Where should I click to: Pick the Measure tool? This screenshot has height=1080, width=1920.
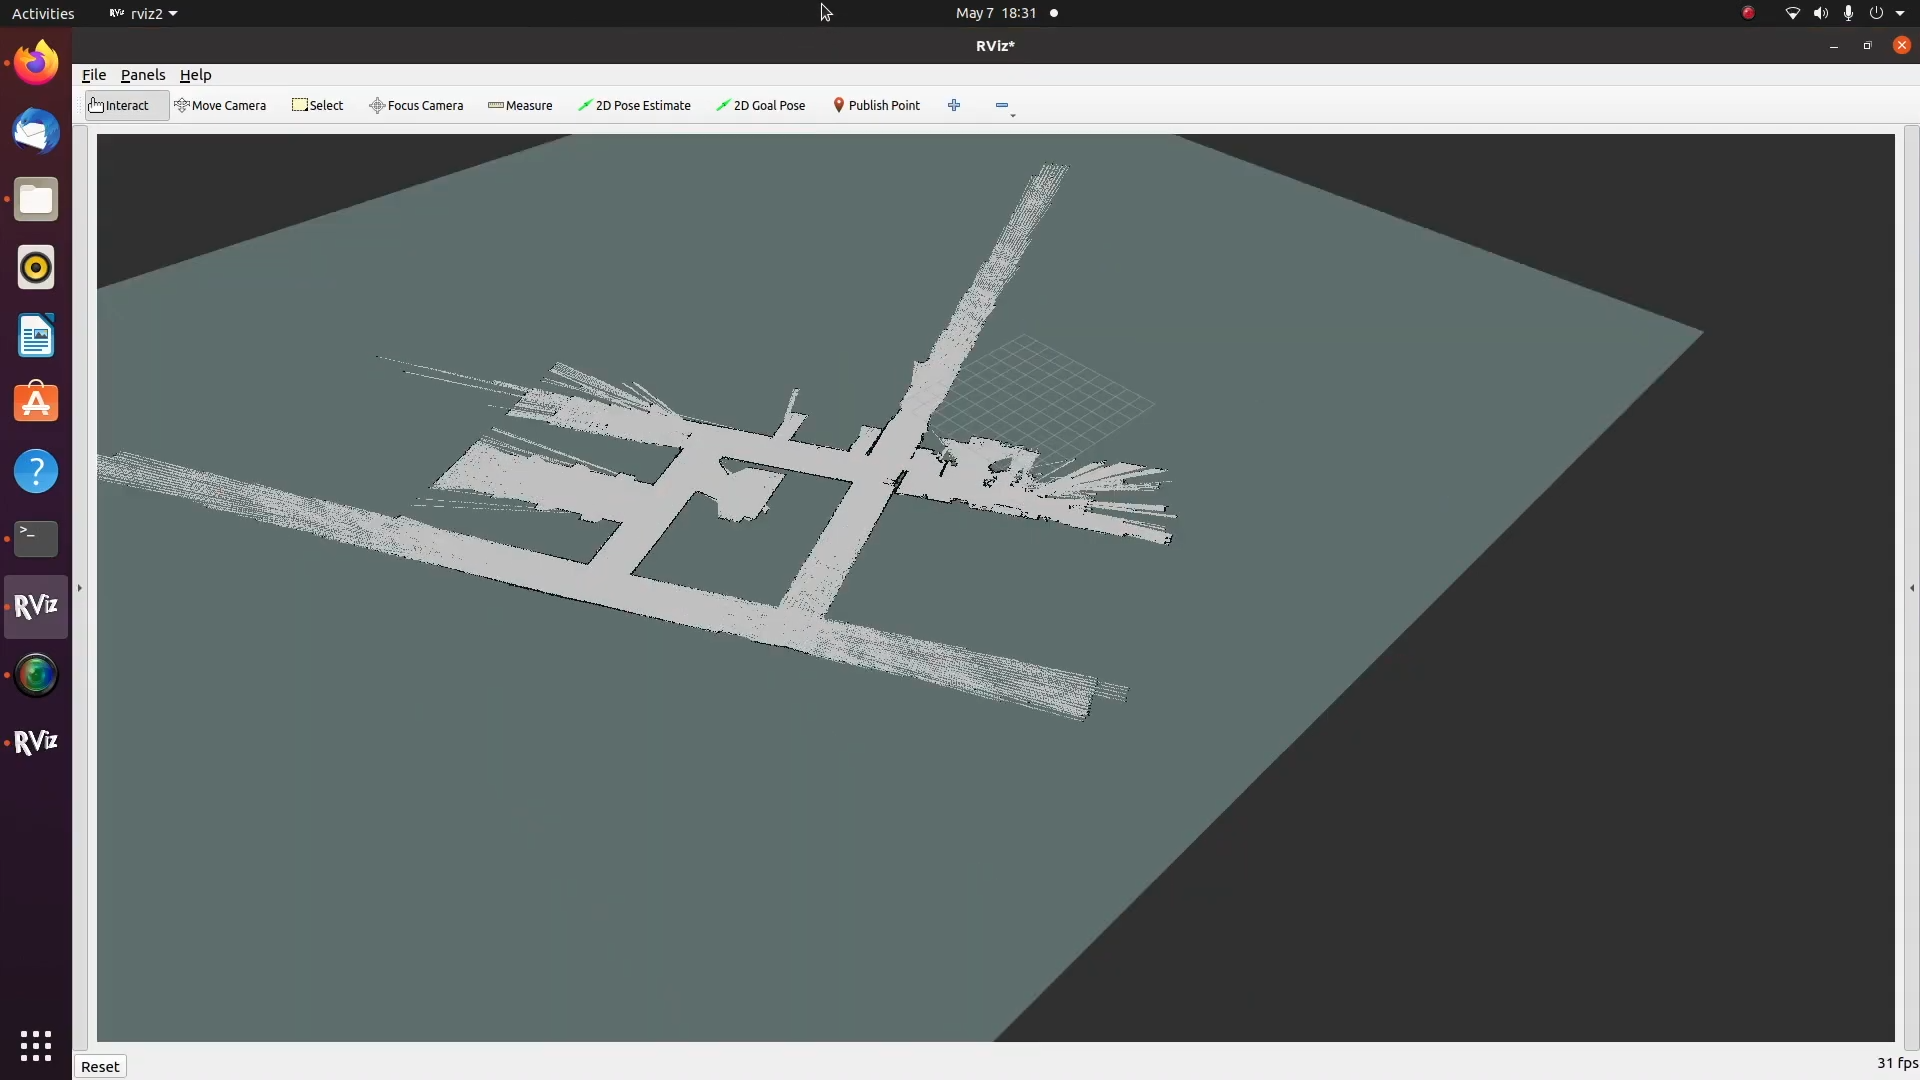pyautogui.click(x=520, y=105)
